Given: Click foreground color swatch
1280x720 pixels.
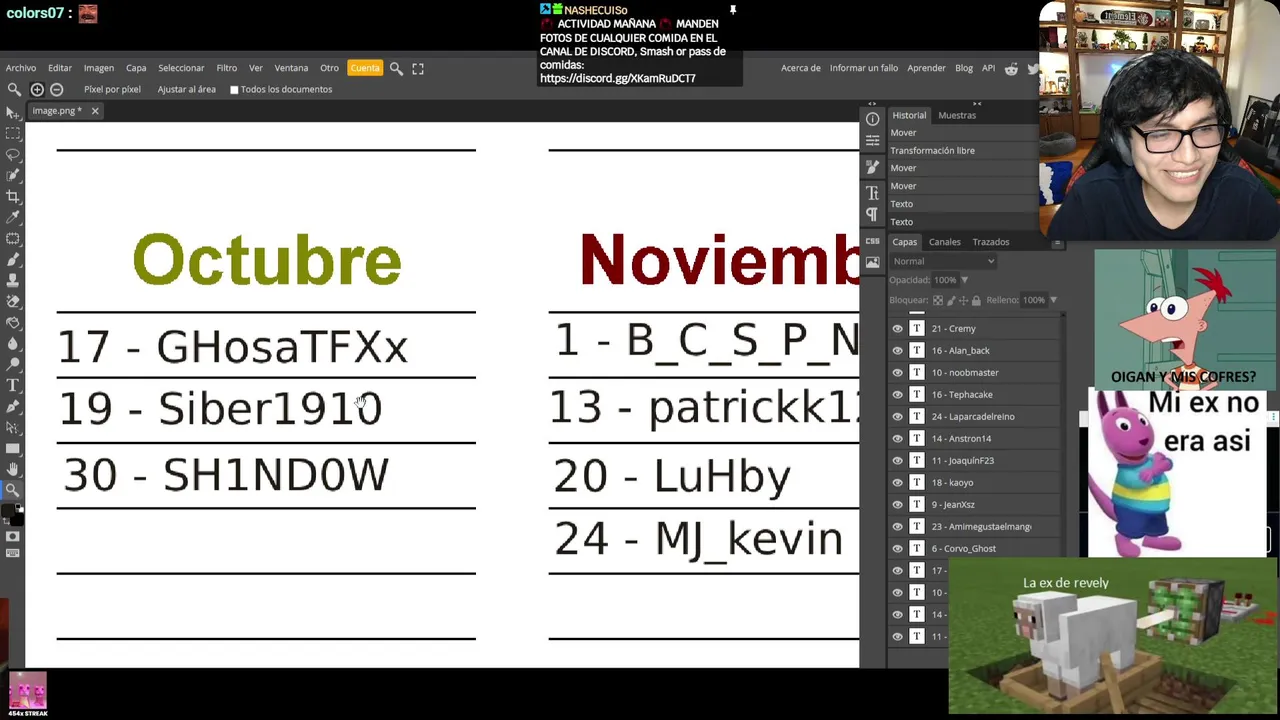Looking at the screenshot, I should click(9, 511).
